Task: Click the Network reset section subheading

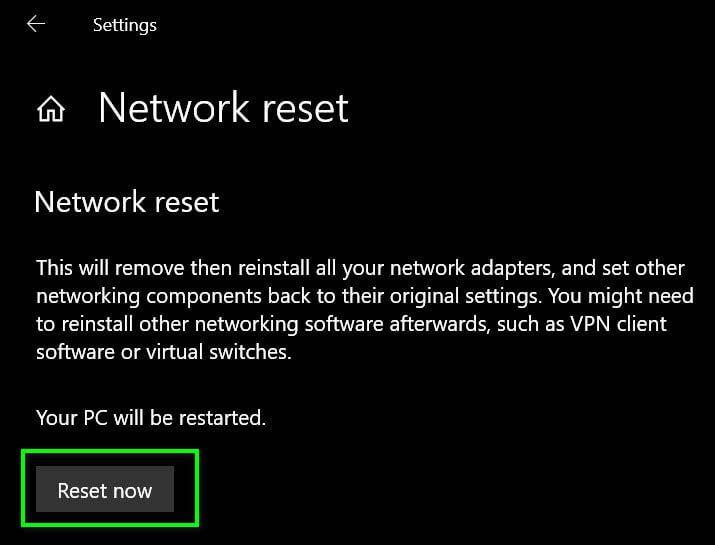Action: [x=127, y=202]
